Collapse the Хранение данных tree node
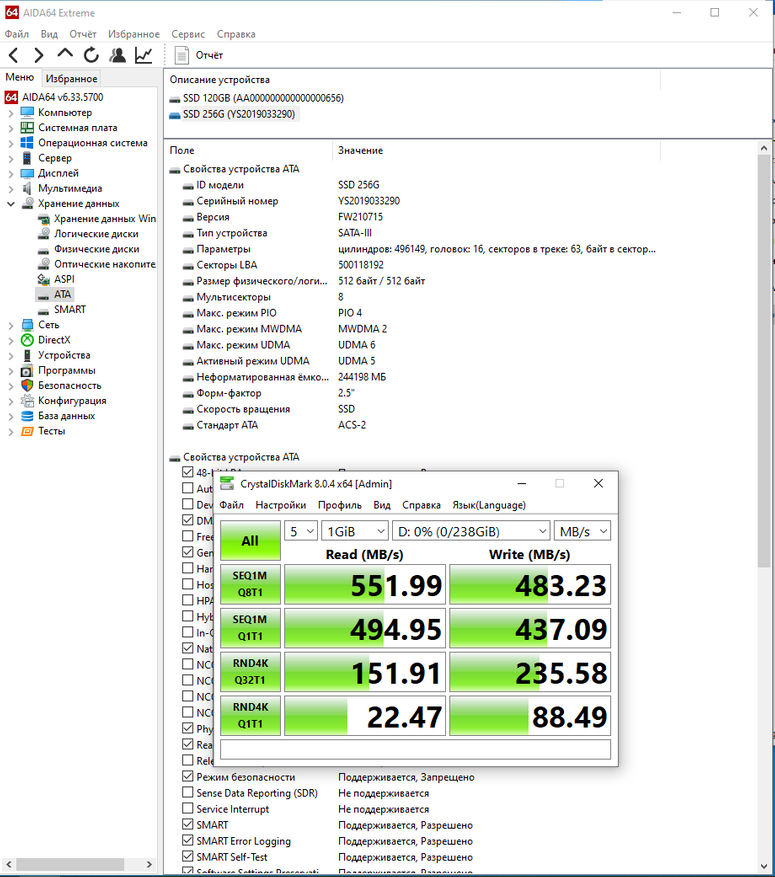Viewport: 775px width, 877px height. coord(11,204)
